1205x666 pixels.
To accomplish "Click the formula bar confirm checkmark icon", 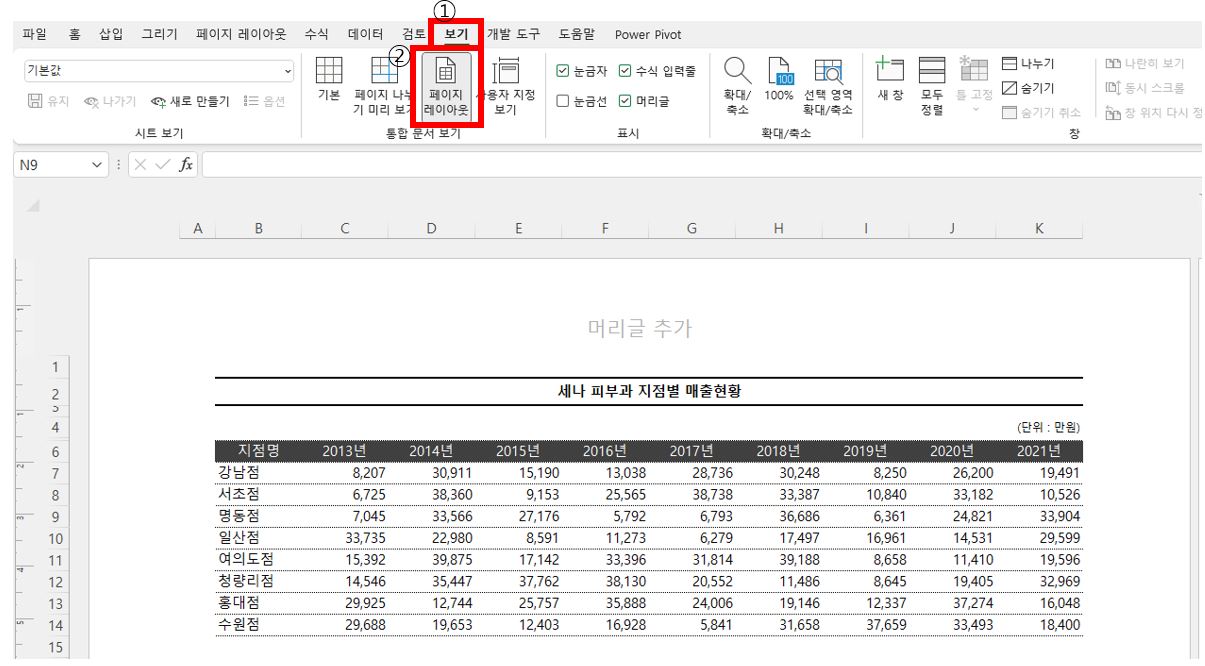I will click(163, 165).
